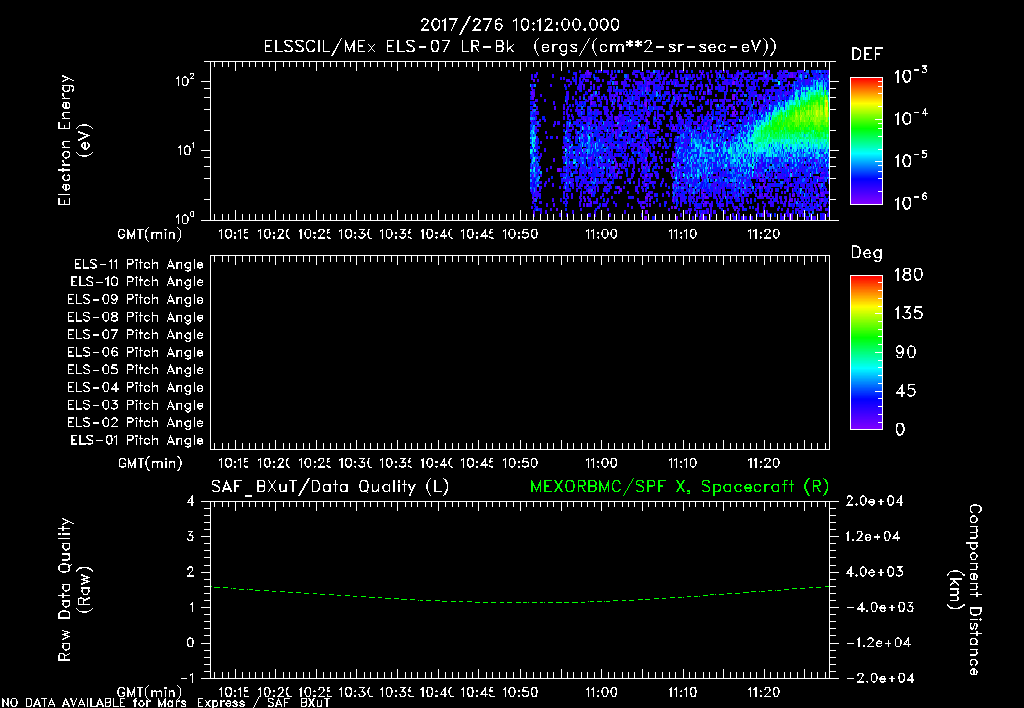Click the 10^2 electron energy tick label
The image size is (1024, 708).
pyautogui.click(x=185, y=81)
